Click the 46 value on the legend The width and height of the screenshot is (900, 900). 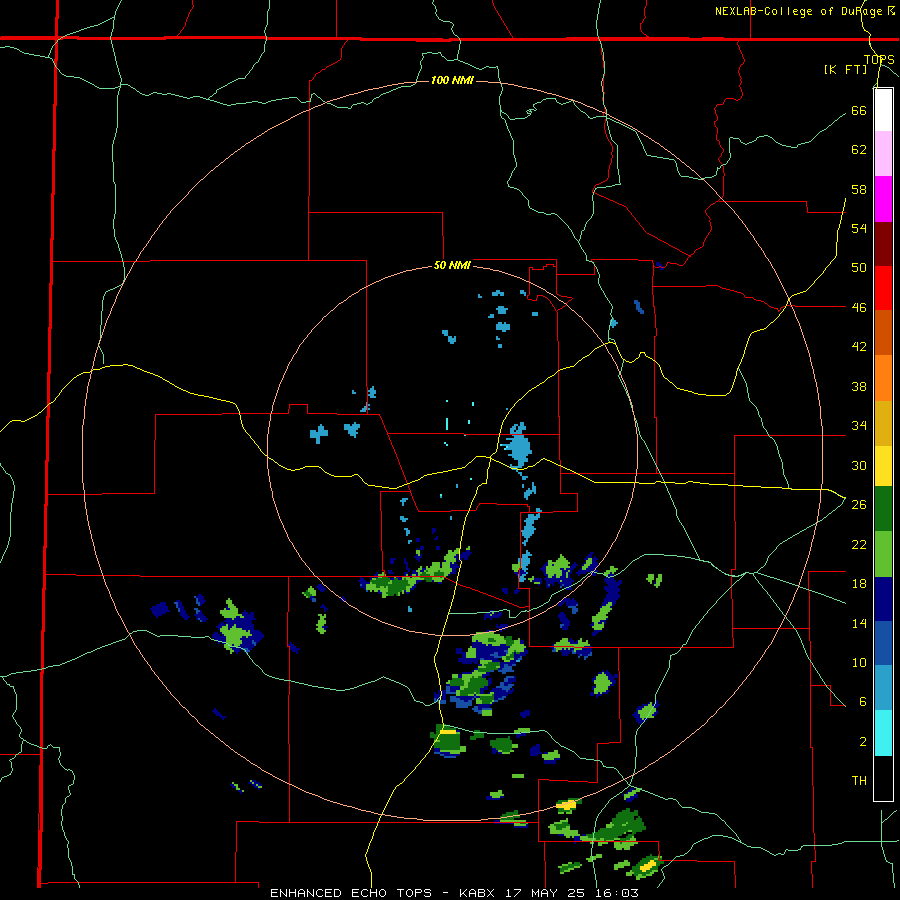point(859,307)
